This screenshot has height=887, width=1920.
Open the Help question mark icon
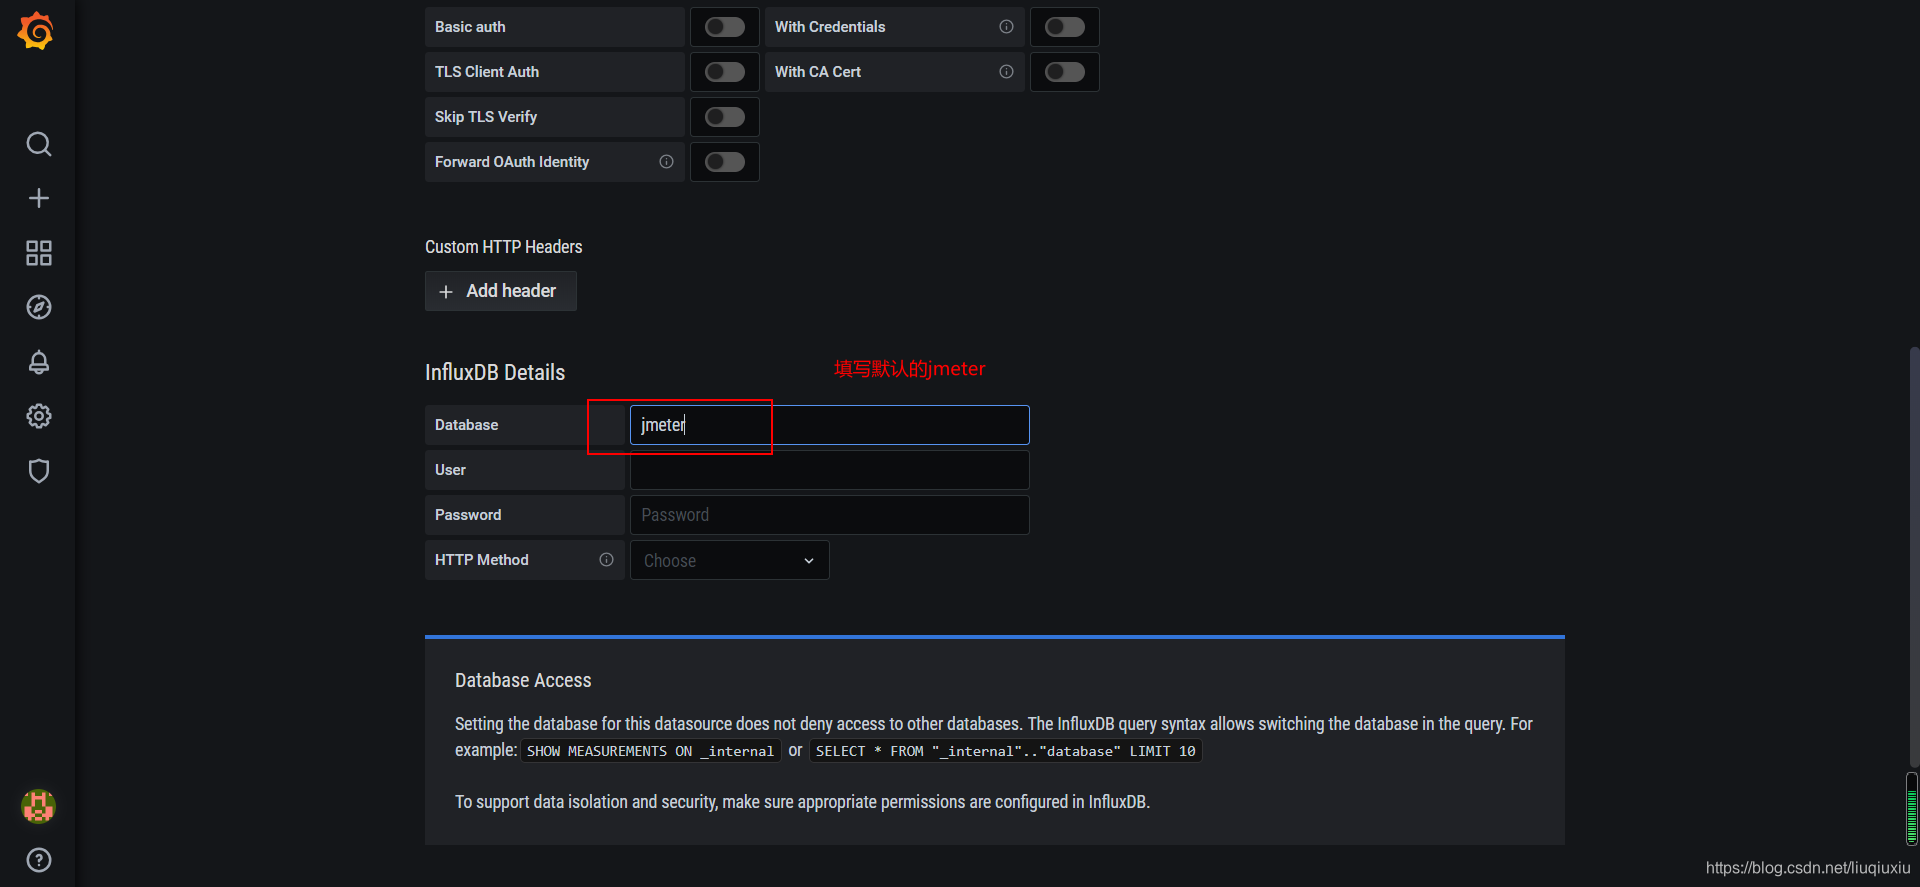[39, 860]
